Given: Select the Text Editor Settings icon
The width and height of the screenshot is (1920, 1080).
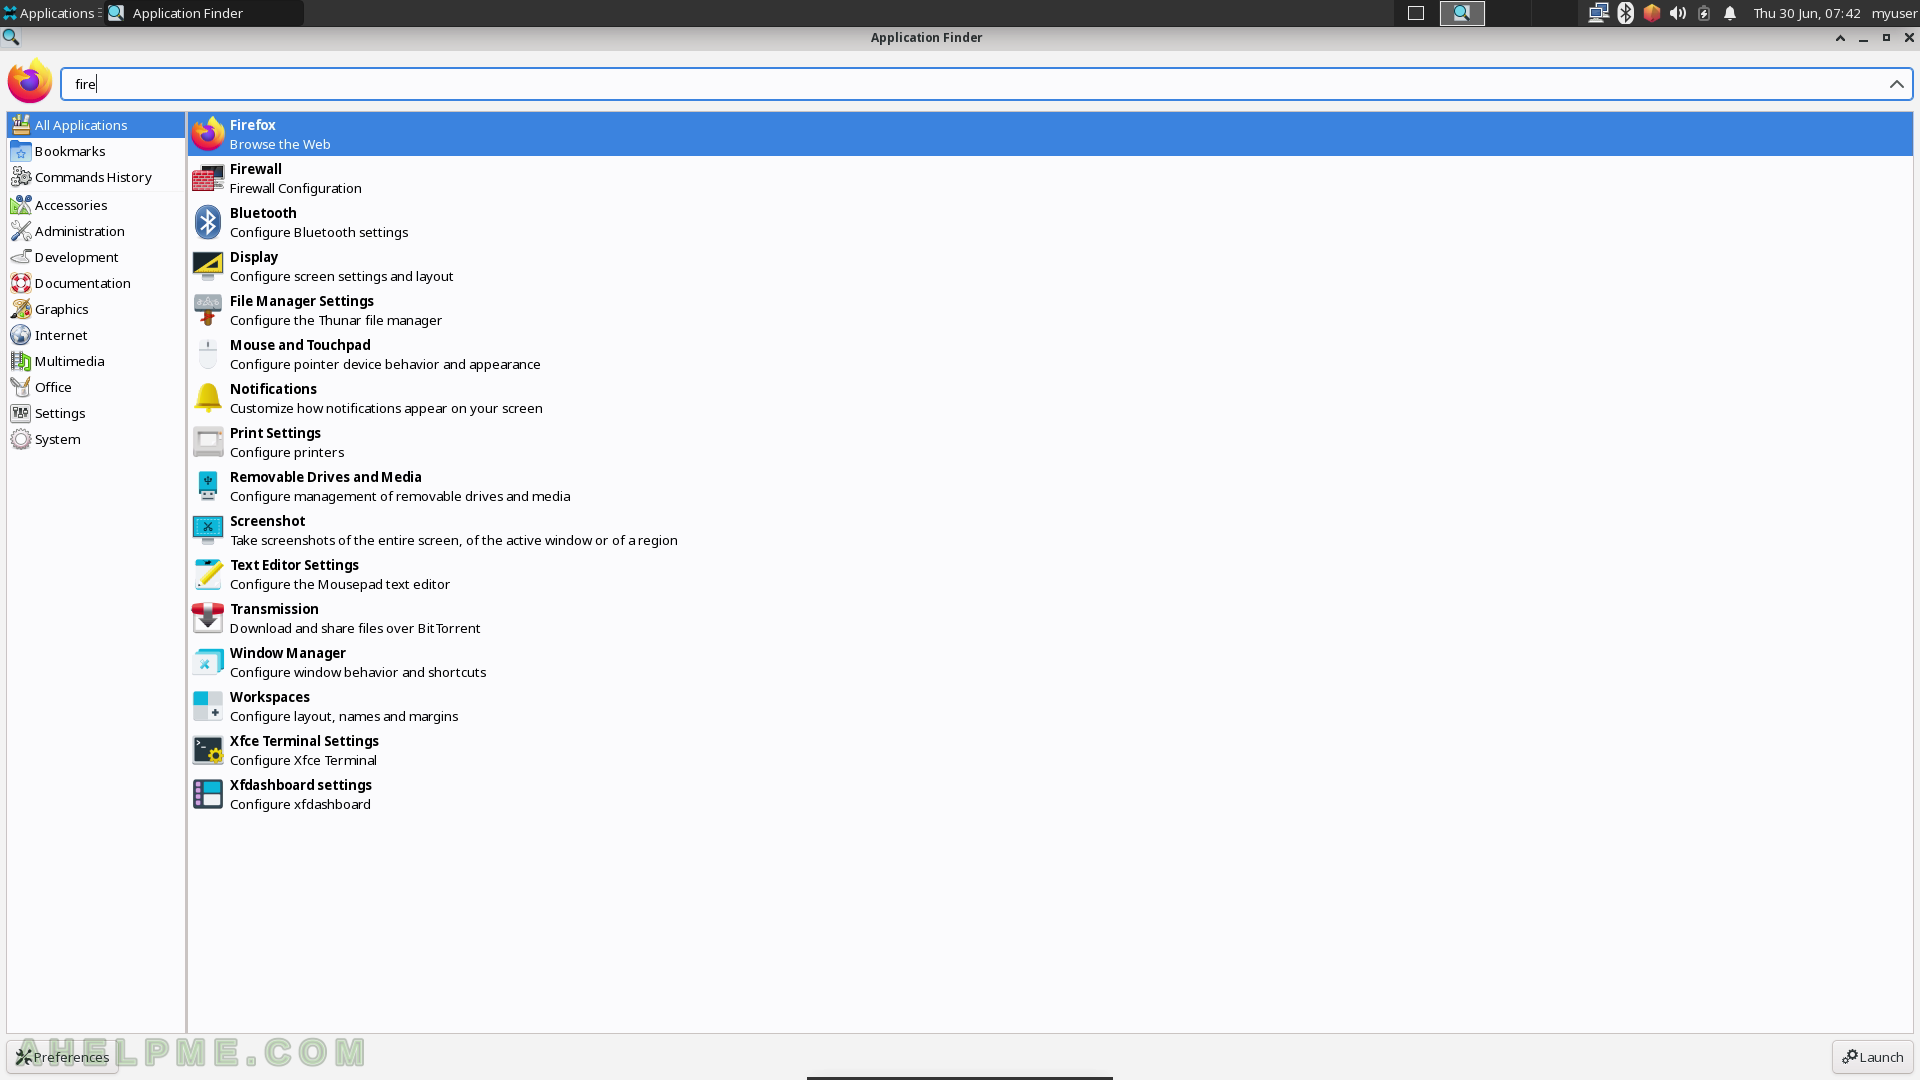Looking at the screenshot, I should tap(208, 574).
